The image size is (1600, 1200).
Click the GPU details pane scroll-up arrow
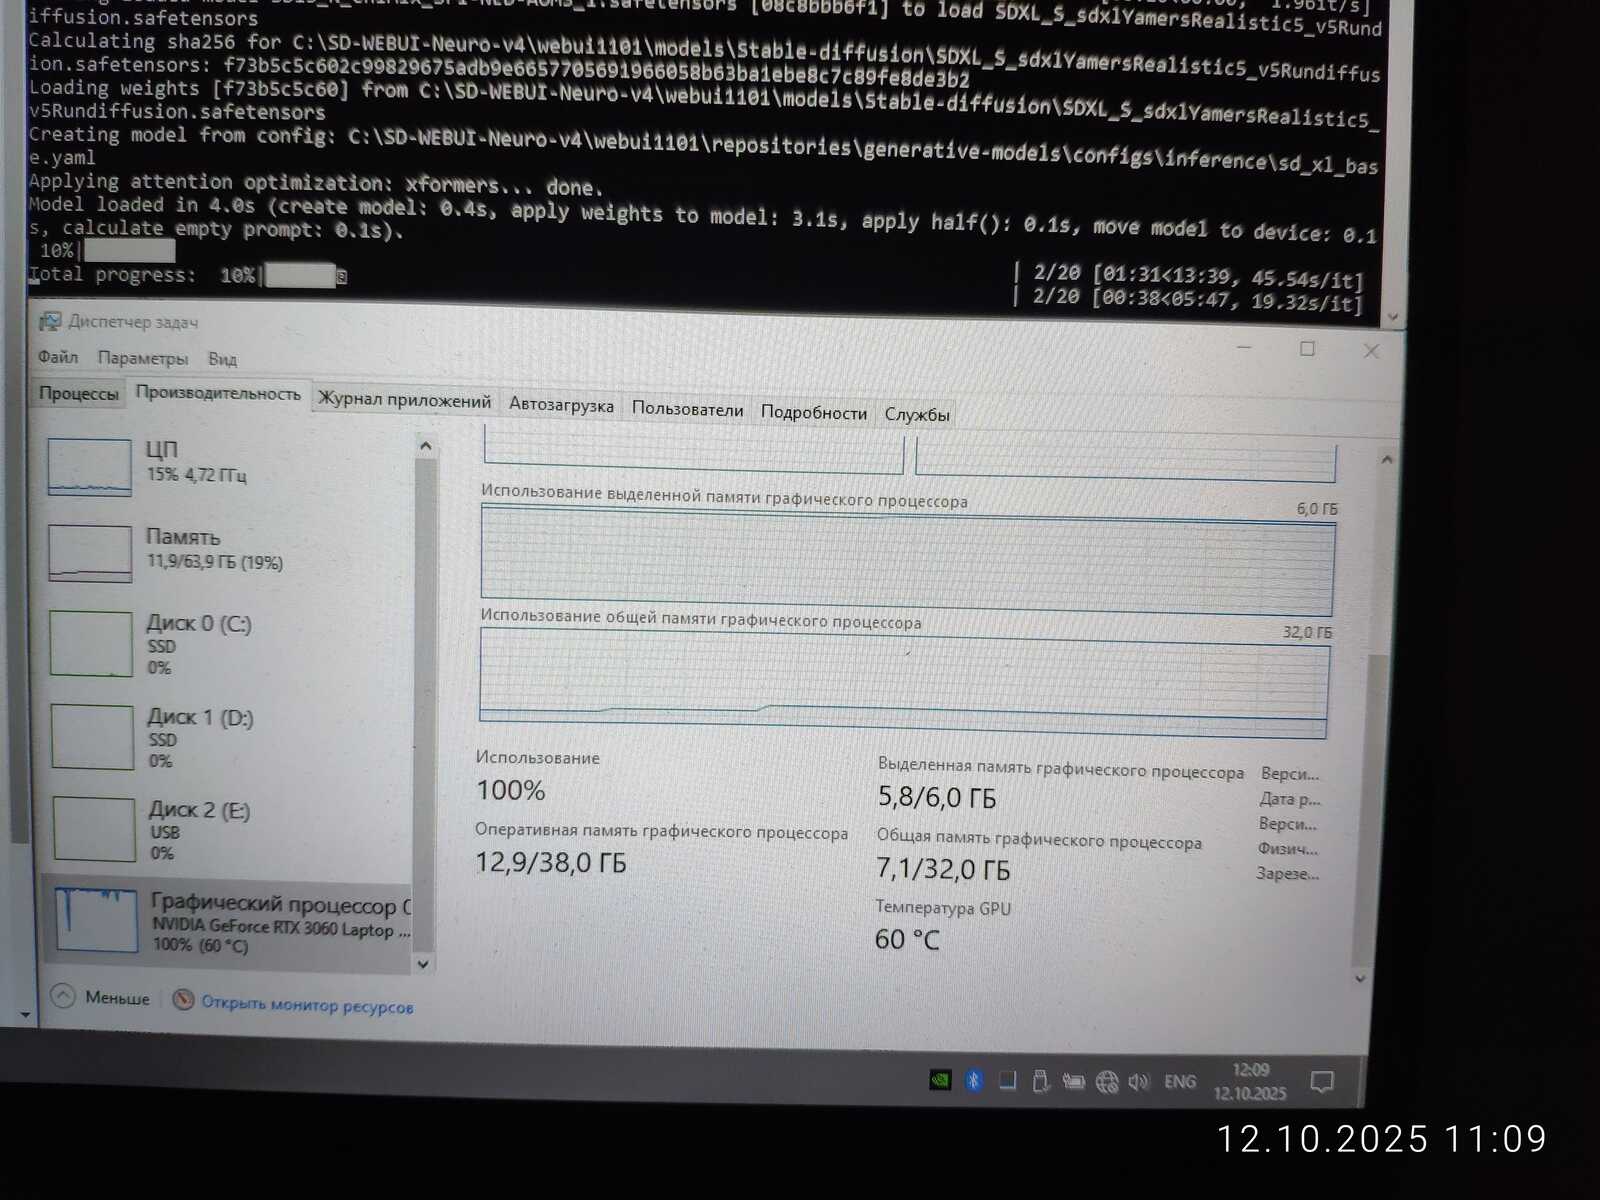[x=1386, y=460]
